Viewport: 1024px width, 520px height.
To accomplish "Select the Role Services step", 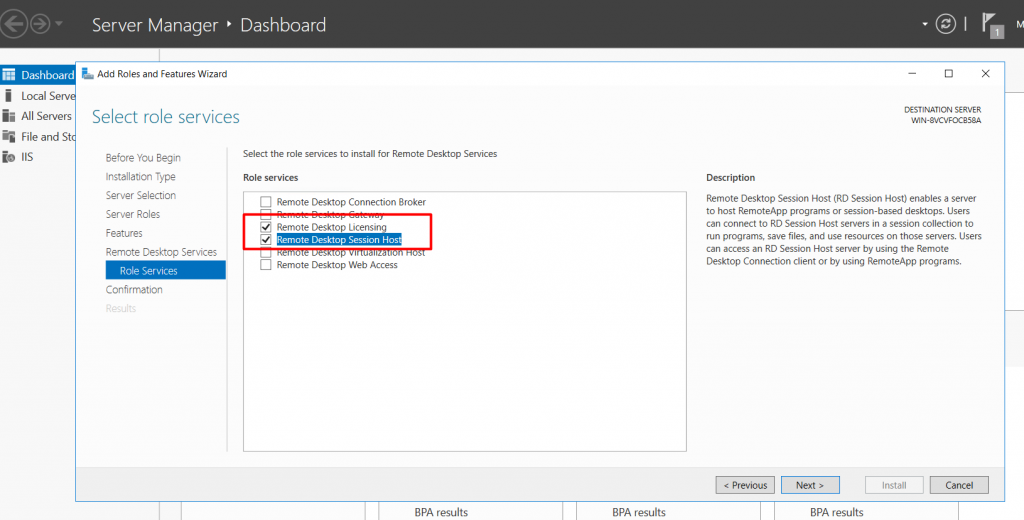I will [166, 270].
